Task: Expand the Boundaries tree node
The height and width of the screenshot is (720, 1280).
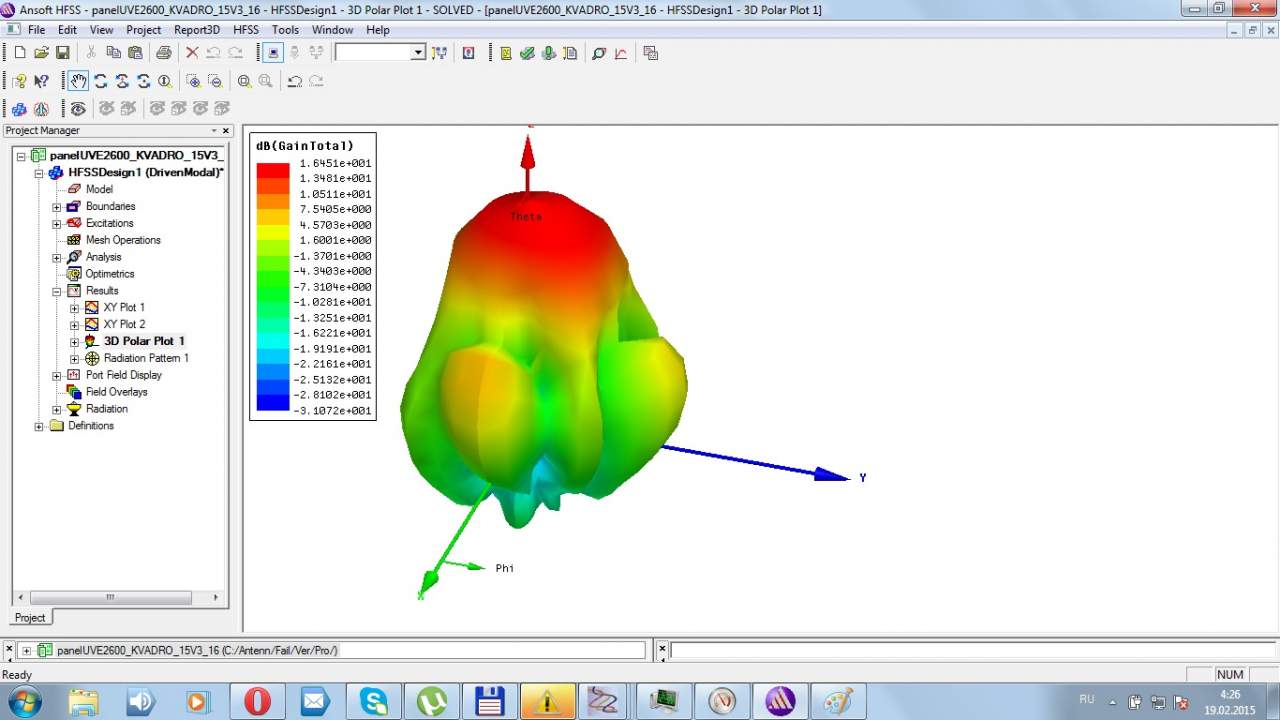Action: (57, 207)
